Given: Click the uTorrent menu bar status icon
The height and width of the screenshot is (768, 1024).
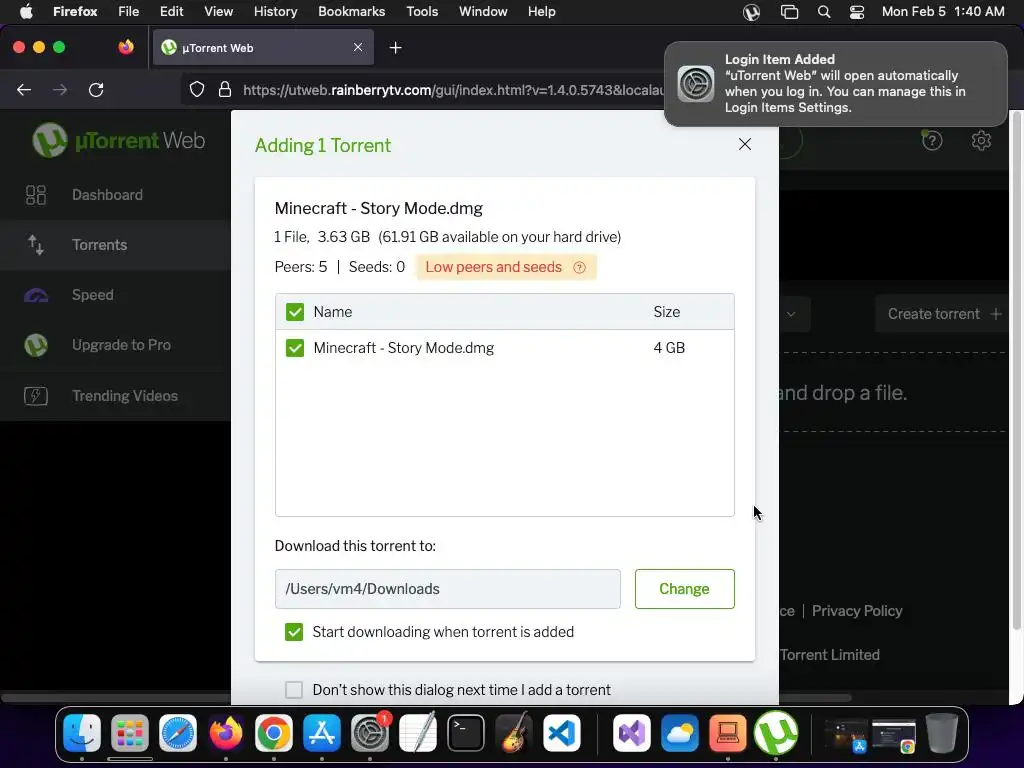Looking at the screenshot, I should coord(751,12).
